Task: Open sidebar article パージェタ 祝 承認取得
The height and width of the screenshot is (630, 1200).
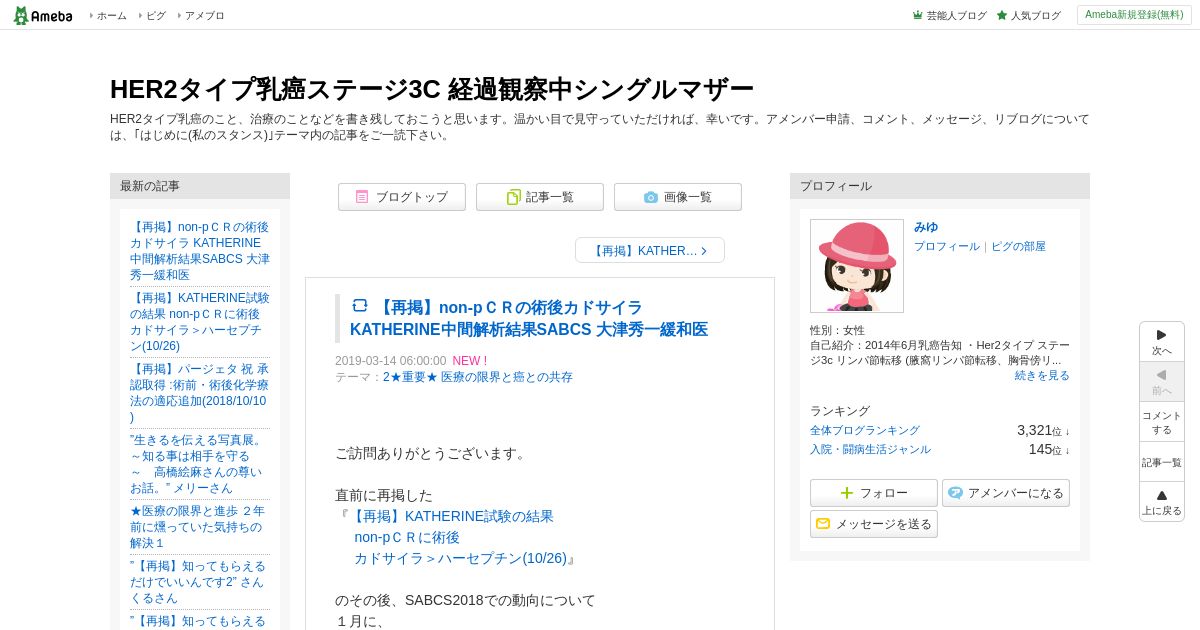Action: (200, 392)
